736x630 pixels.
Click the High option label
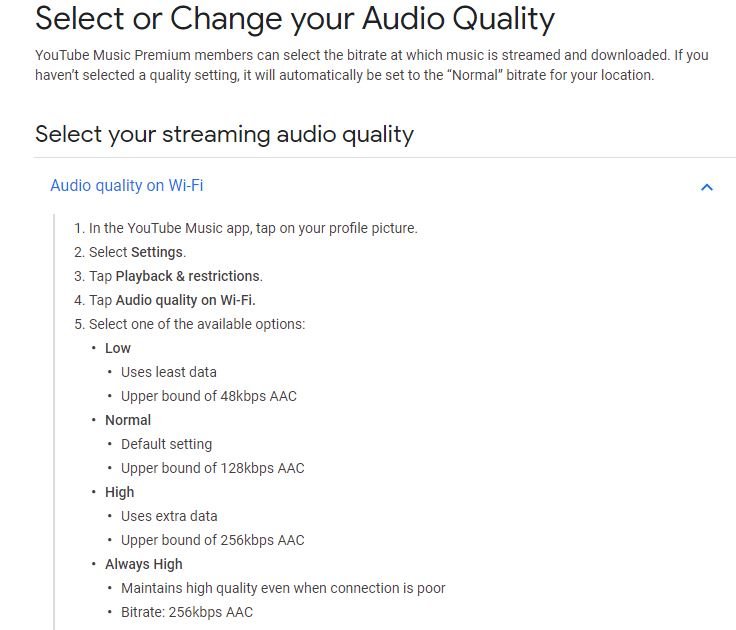[120, 492]
